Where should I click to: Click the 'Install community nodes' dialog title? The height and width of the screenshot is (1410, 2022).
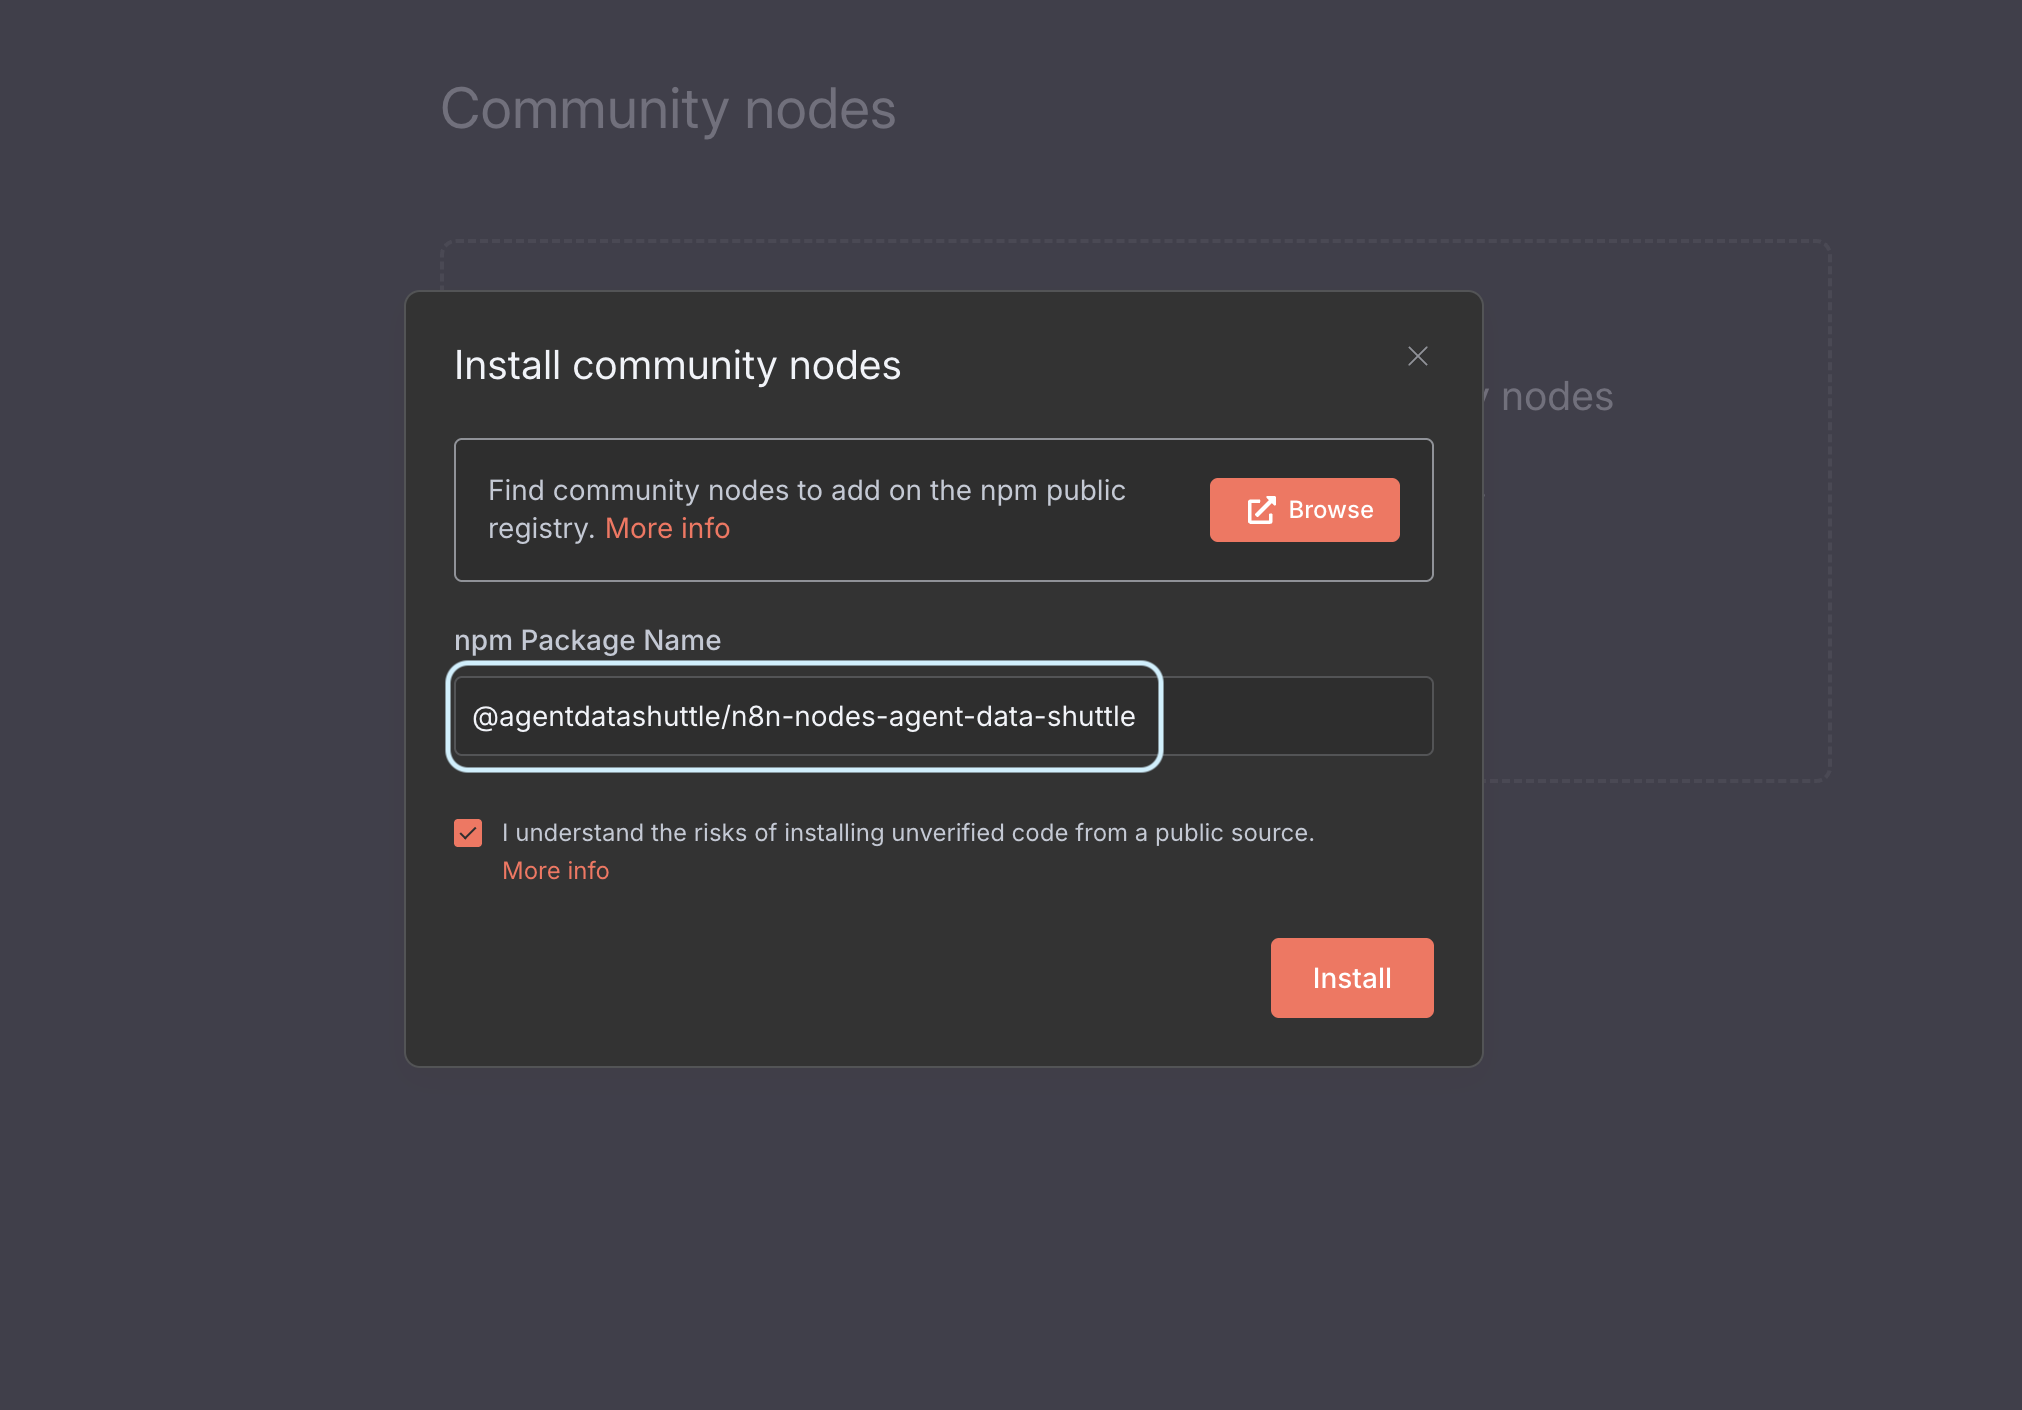(x=678, y=365)
